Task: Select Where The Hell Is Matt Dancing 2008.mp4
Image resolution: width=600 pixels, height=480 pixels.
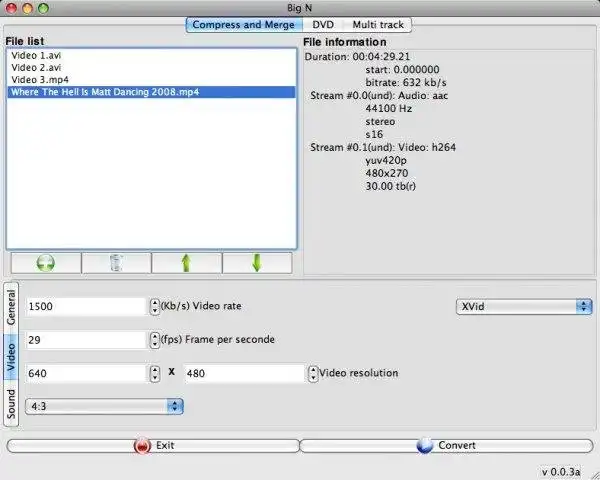Action: point(152,92)
